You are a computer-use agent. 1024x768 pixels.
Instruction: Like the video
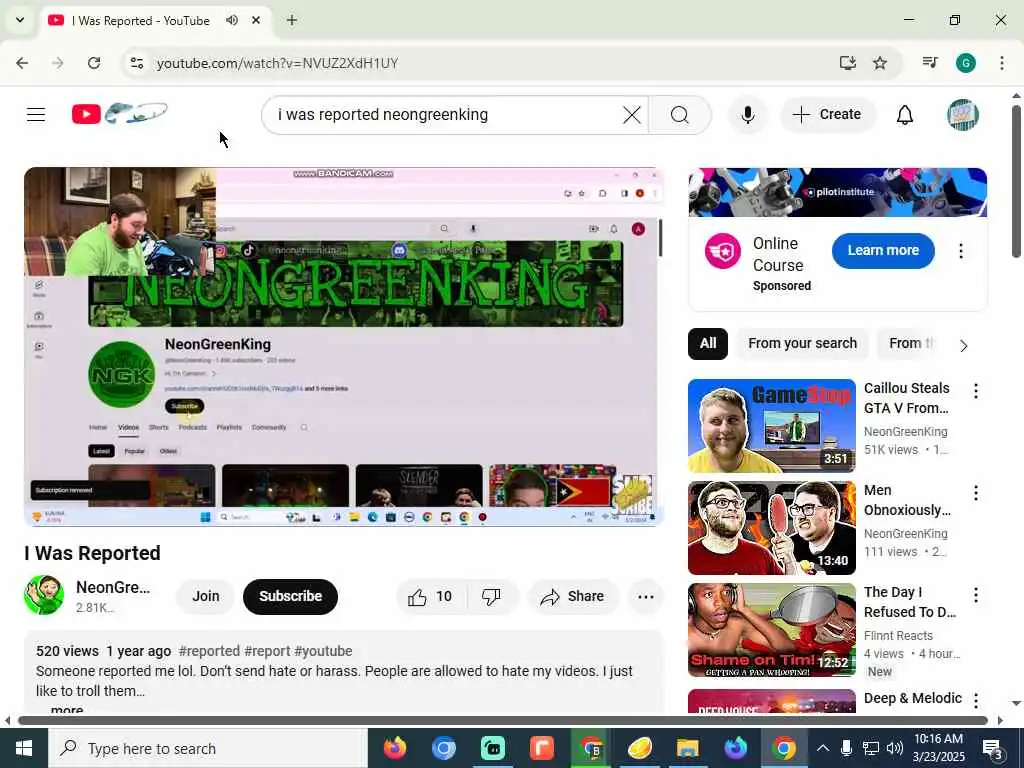pos(430,596)
